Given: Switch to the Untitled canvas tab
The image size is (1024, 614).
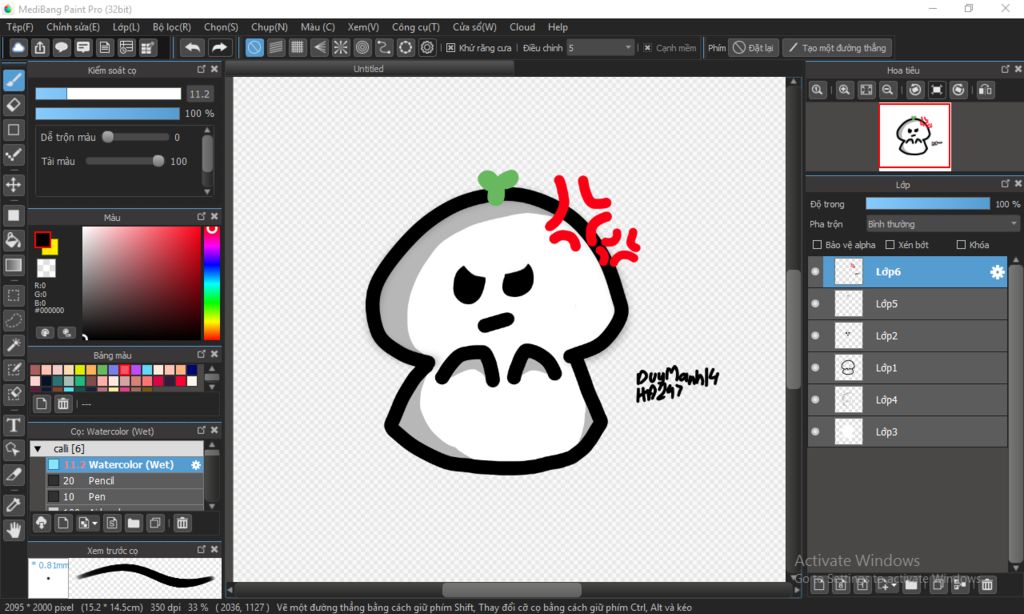Looking at the screenshot, I should (x=368, y=69).
